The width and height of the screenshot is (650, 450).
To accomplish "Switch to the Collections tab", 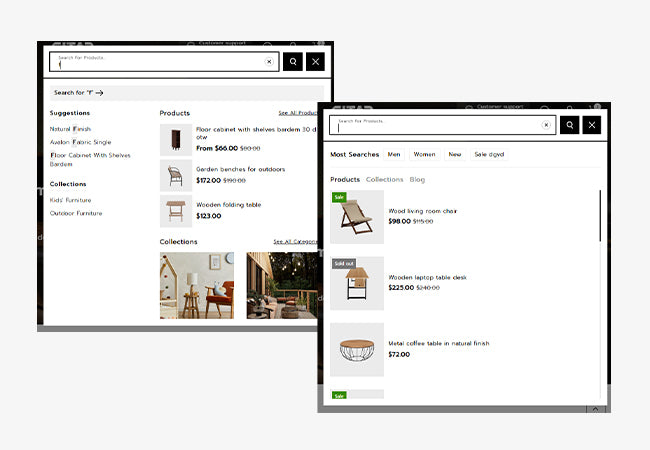I will click(x=384, y=179).
